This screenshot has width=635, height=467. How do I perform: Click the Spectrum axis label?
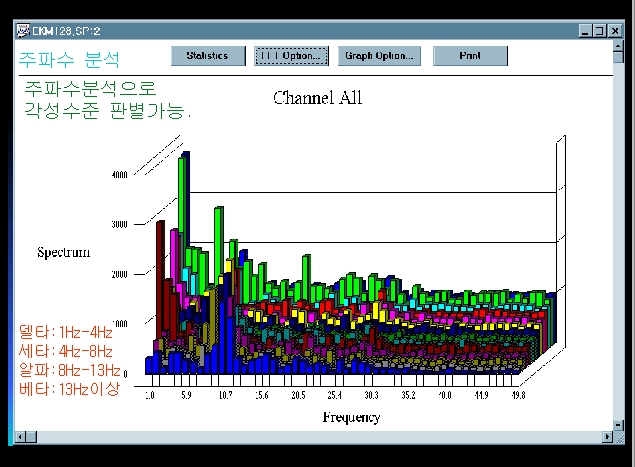(64, 252)
